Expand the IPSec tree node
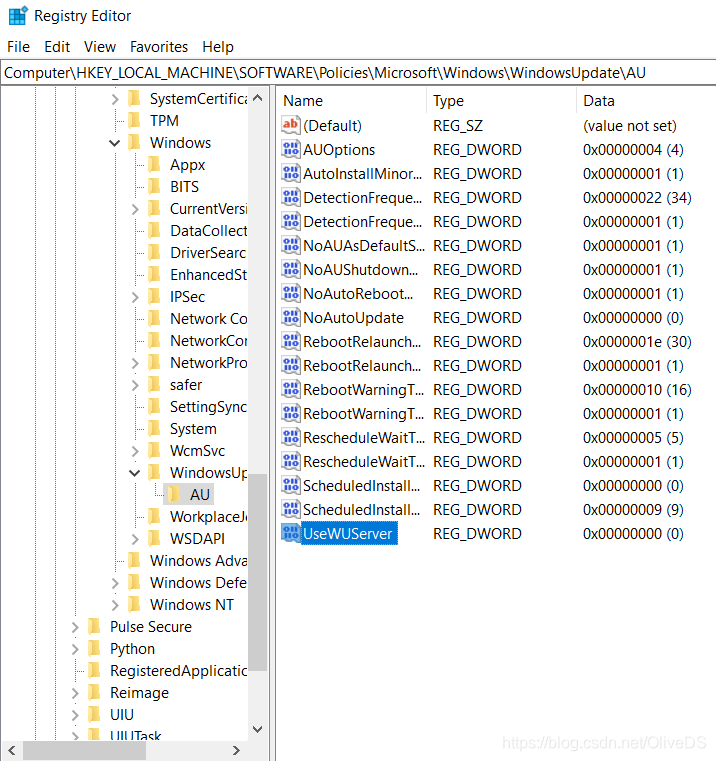The height and width of the screenshot is (761, 716). pos(135,297)
